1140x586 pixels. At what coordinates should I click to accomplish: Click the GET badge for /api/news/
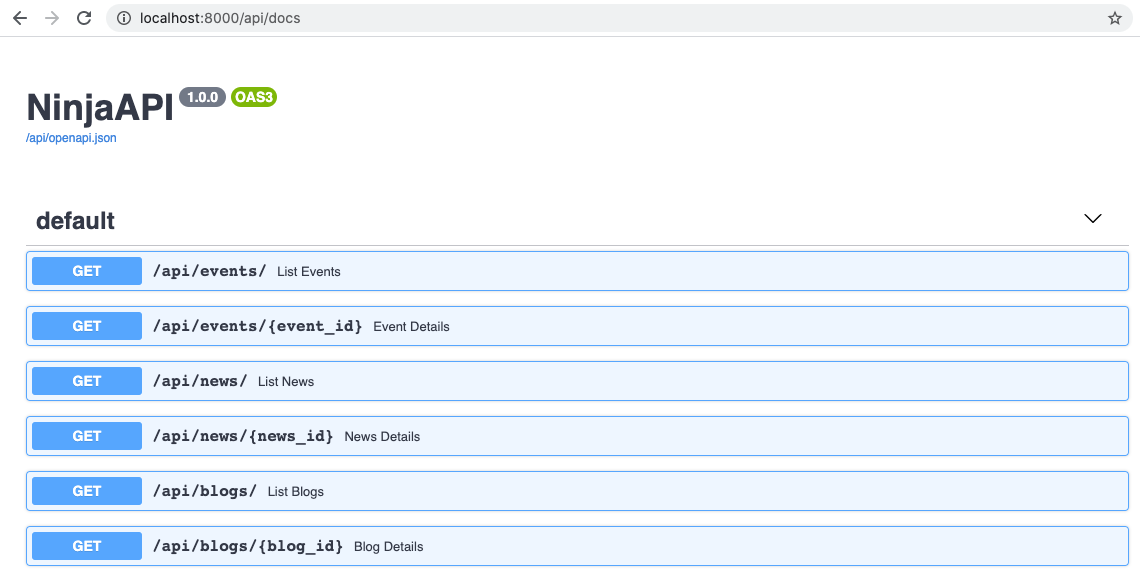pyautogui.click(x=86, y=381)
